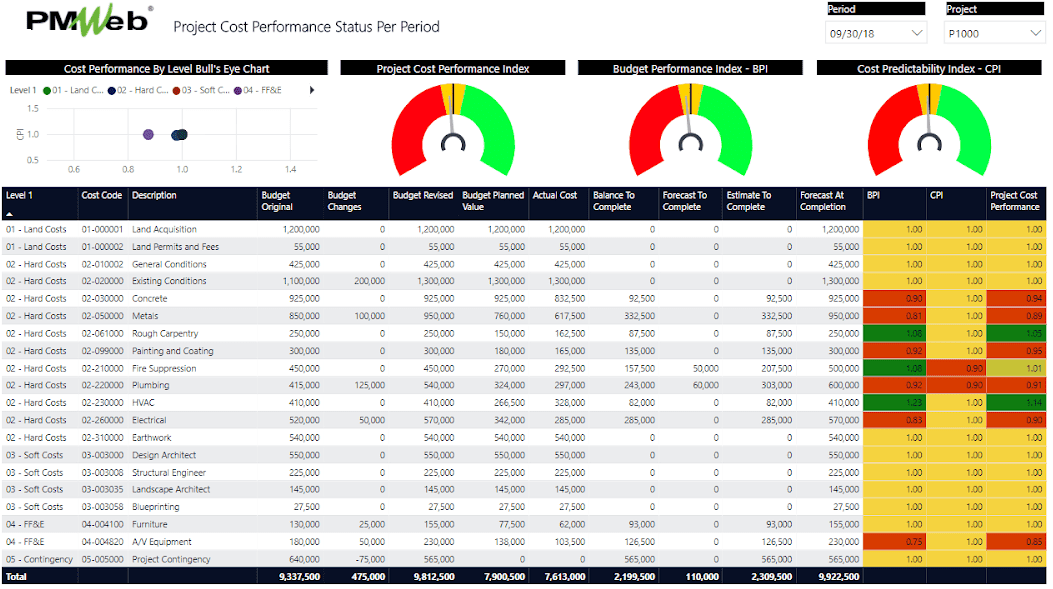Click the Forecast At Completion column header

tap(823, 201)
